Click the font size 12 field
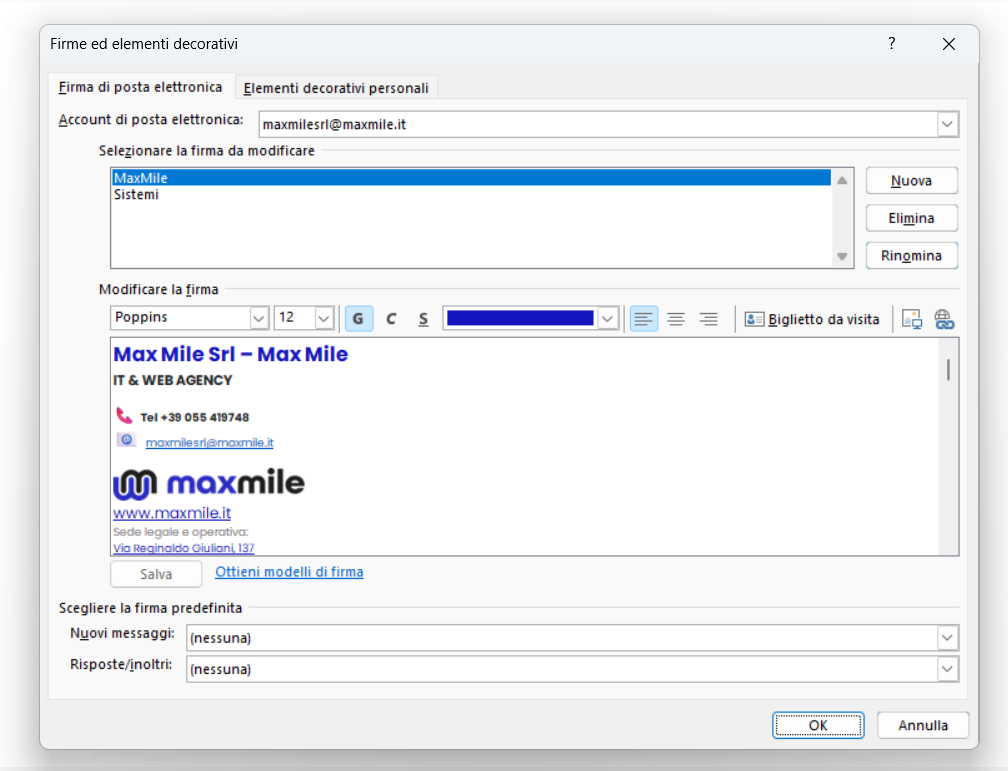Screen dimensions: 1008x771 coord(294,318)
